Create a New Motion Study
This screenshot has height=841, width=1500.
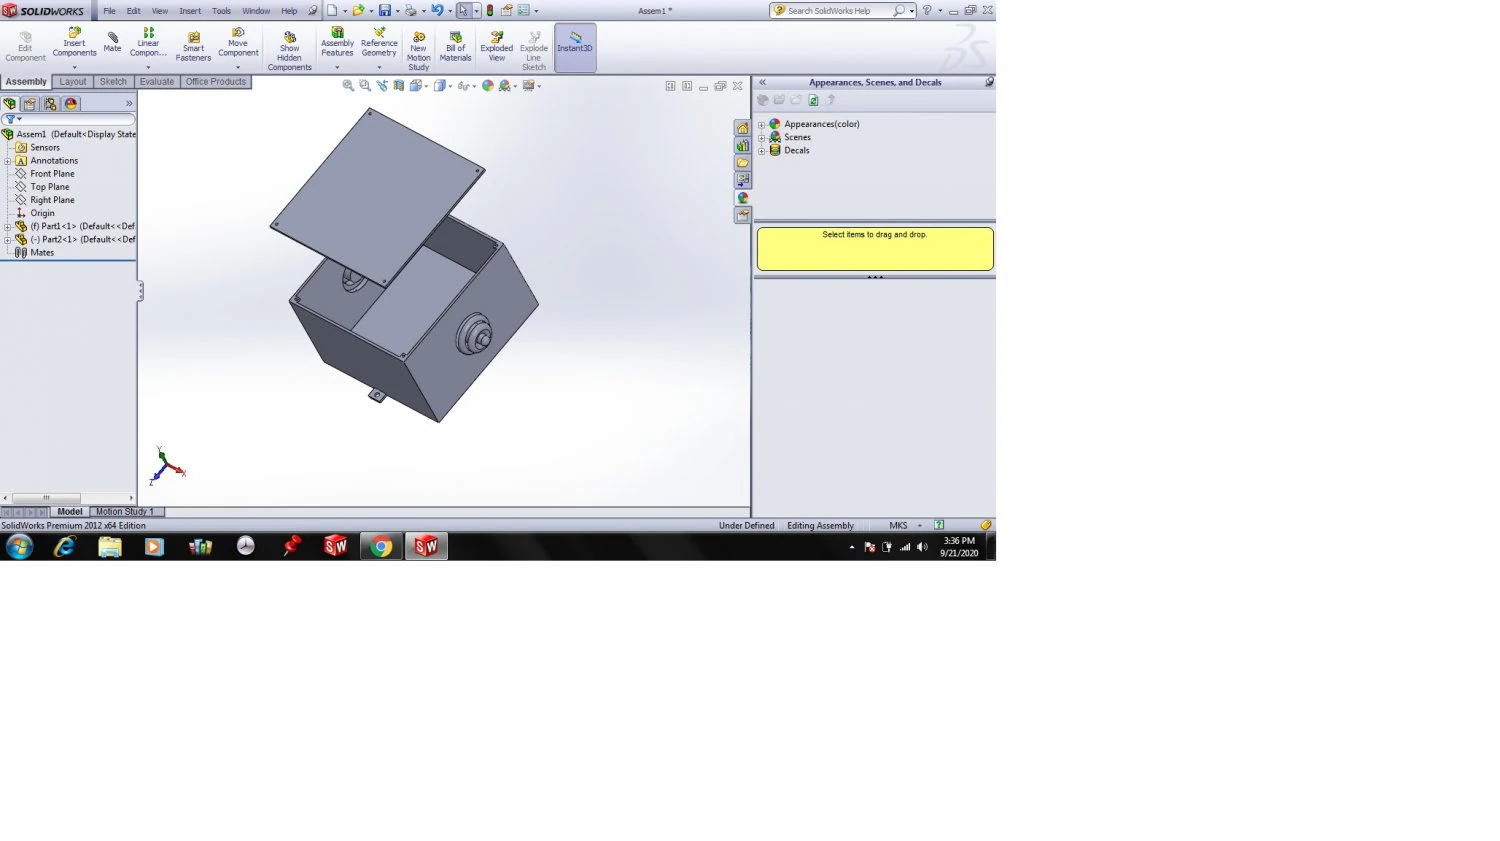(x=418, y=50)
